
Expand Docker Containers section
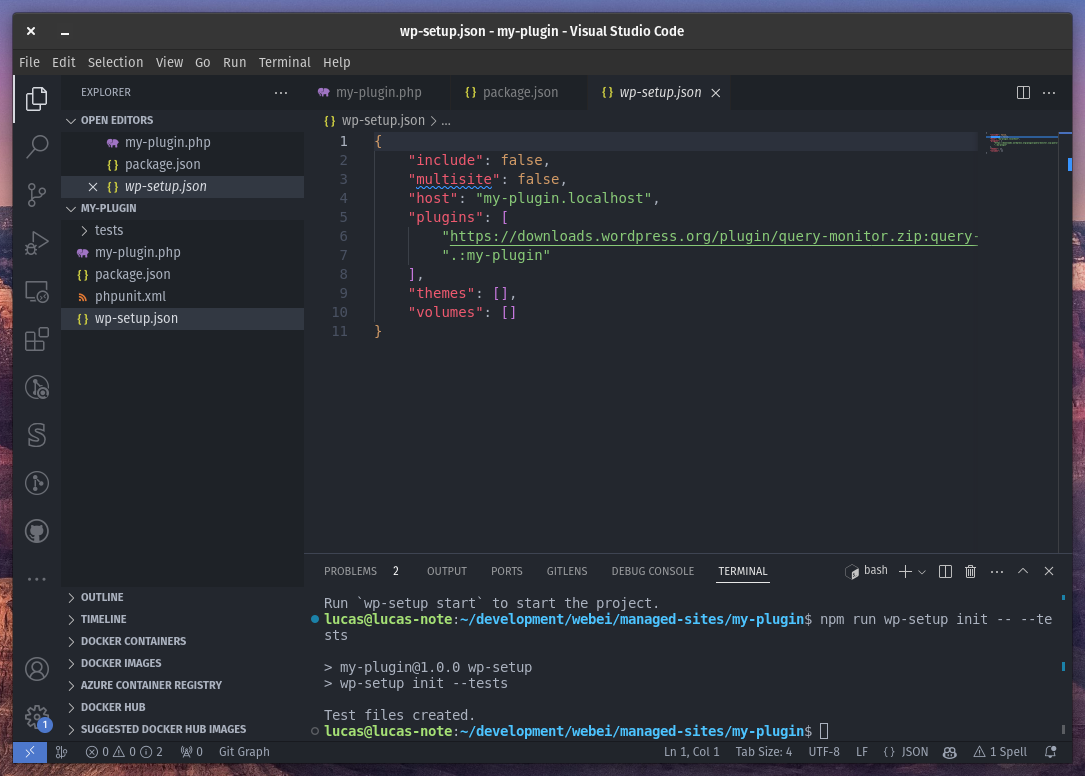pyautogui.click(x=183, y=641)
